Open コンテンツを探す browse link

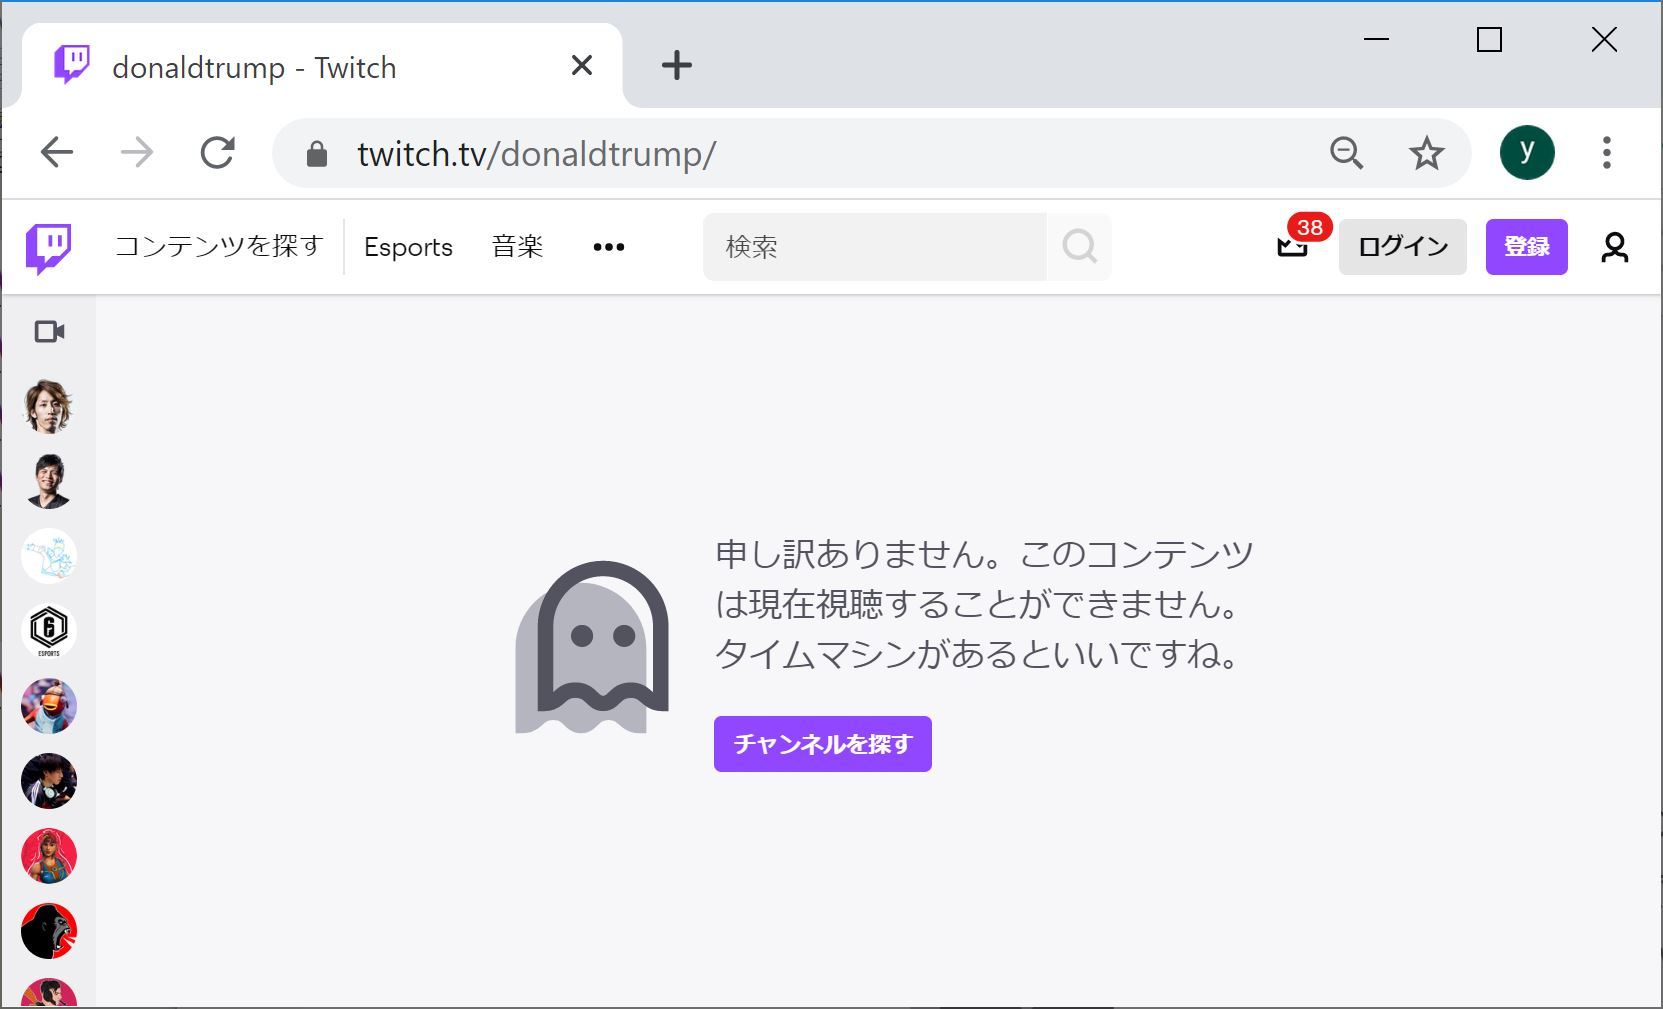[x=219, y=246]
